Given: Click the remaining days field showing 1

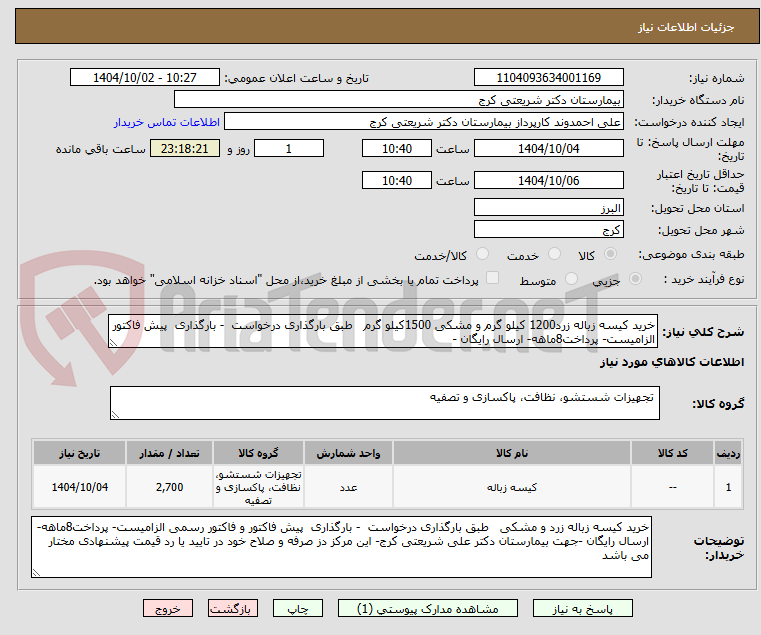Looking at the screenshot, I should point(289,149).
